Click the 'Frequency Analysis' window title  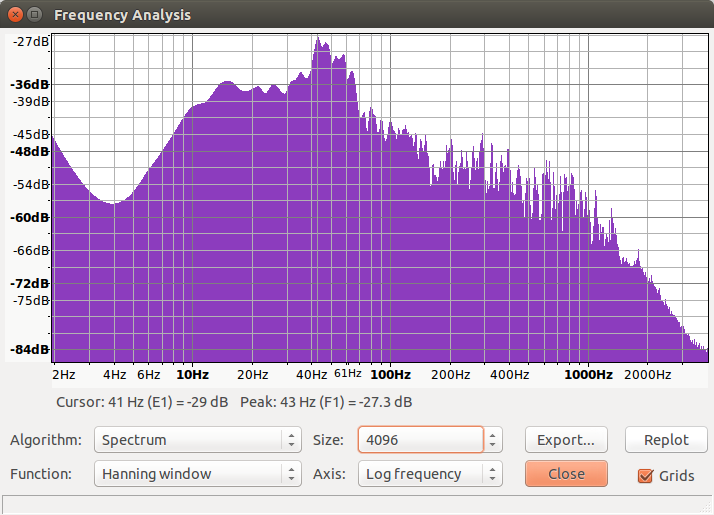122,15
